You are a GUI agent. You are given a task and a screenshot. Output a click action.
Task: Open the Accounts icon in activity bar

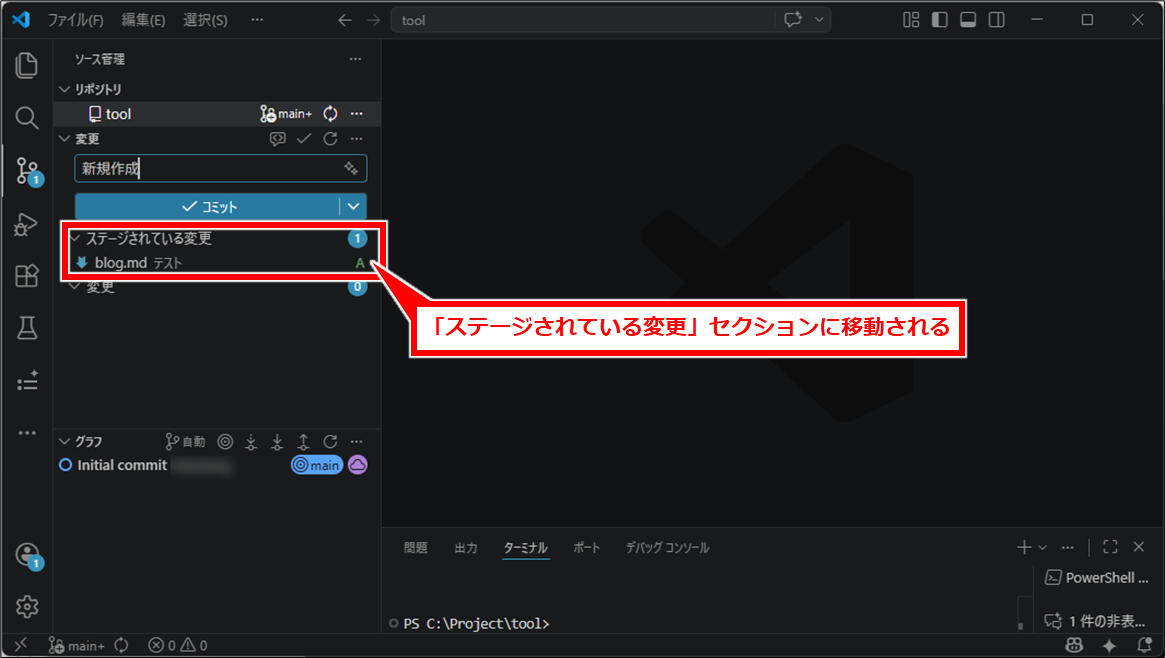point(27,555)
